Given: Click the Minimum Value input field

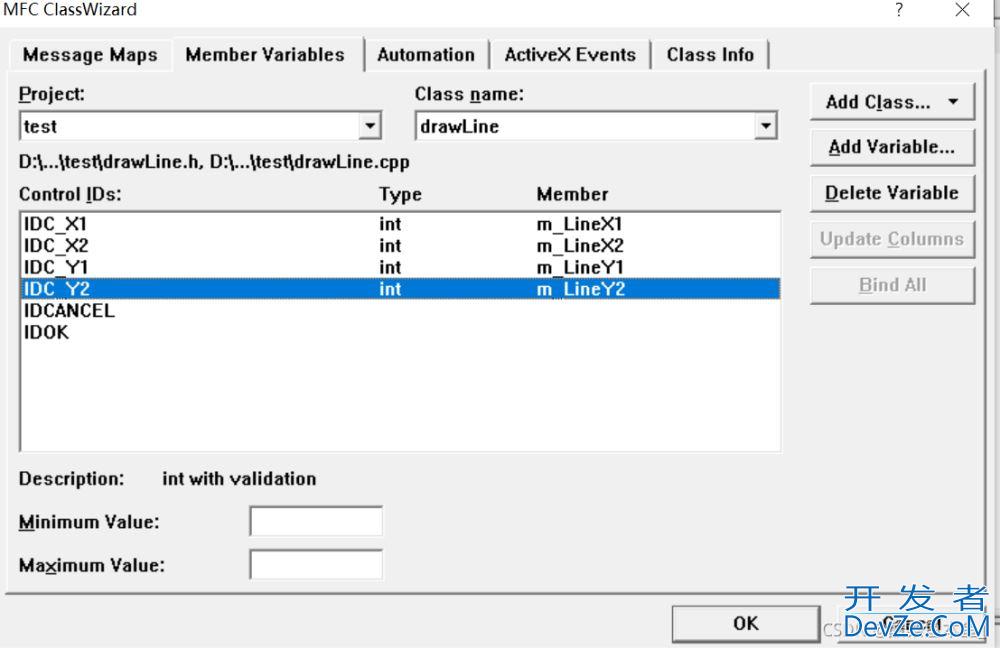Looking at the screenshot, I should pos(316,522).
